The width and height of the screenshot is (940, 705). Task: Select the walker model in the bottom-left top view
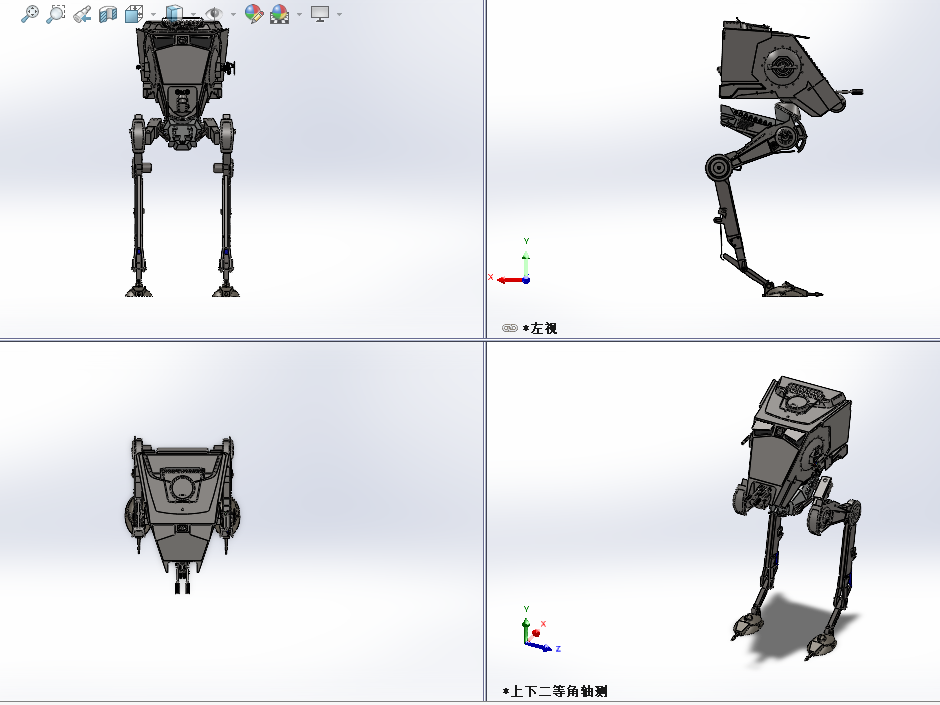(x=182, y=515)
